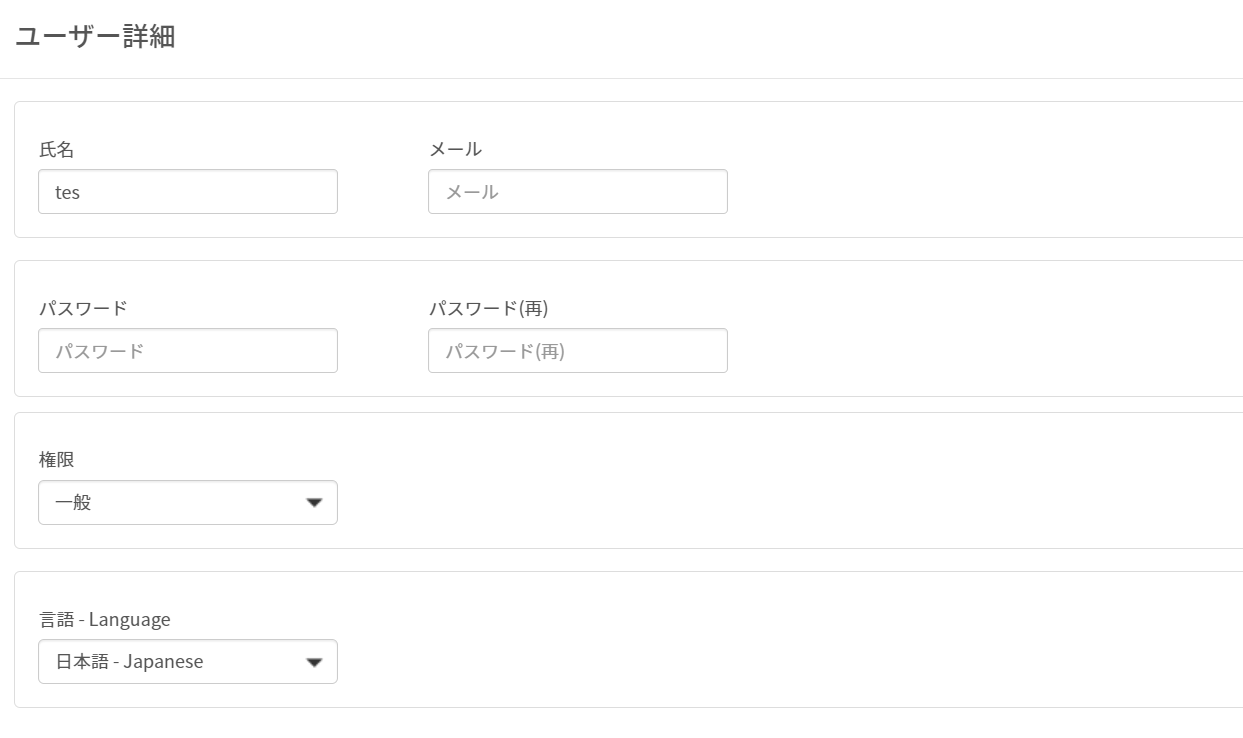The width and height of the screenshot is (1243, 738).
Task: Open the 権限 select box showing 一般
Action: [x=188, y=503]
